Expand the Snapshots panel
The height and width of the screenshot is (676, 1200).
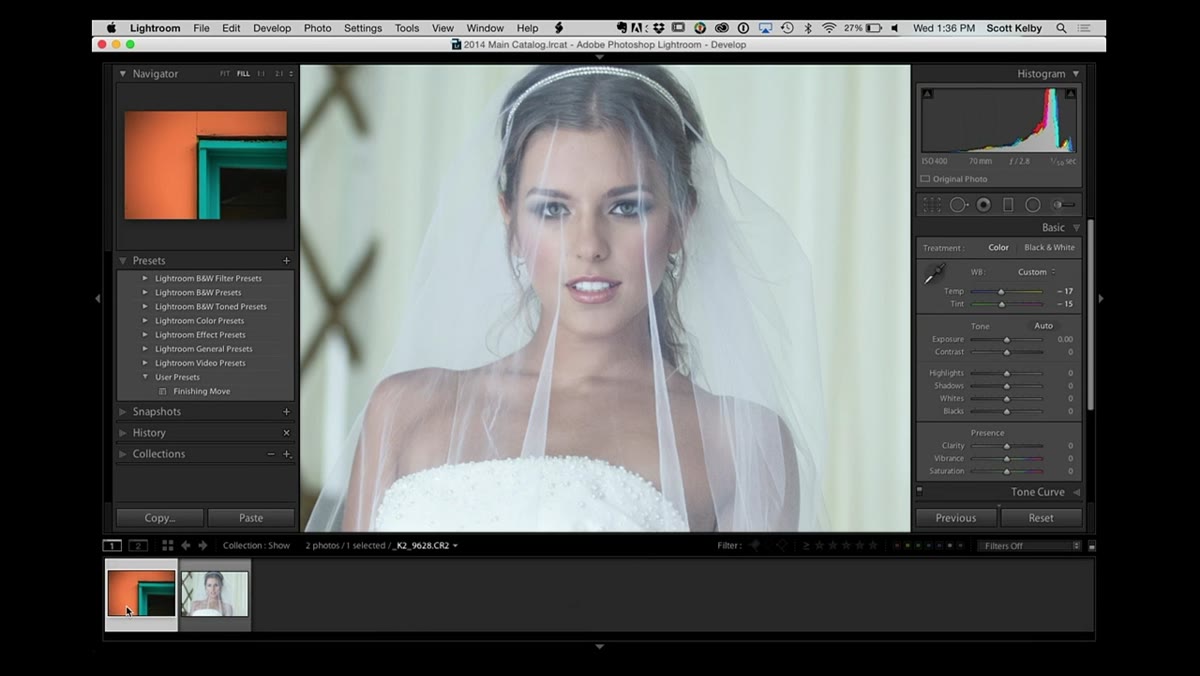click(123, 411)
